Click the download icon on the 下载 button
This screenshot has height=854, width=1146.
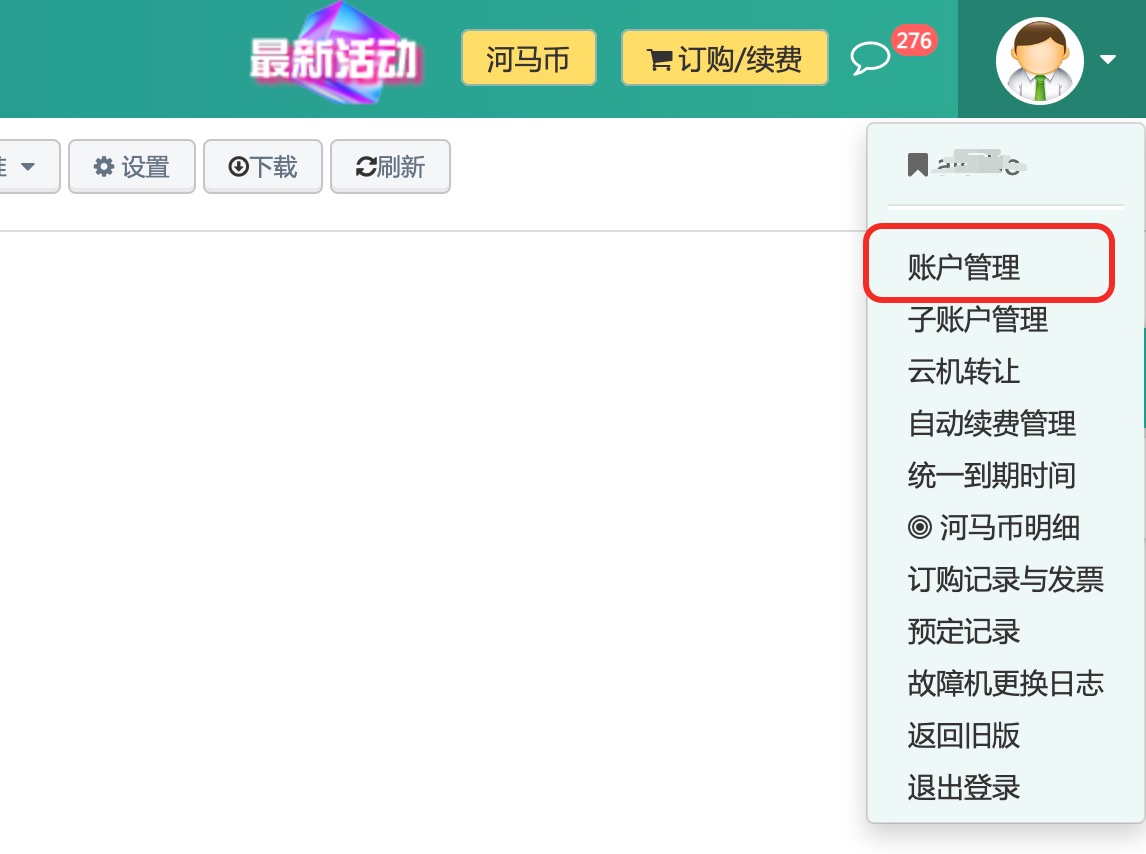pos(240,166)
